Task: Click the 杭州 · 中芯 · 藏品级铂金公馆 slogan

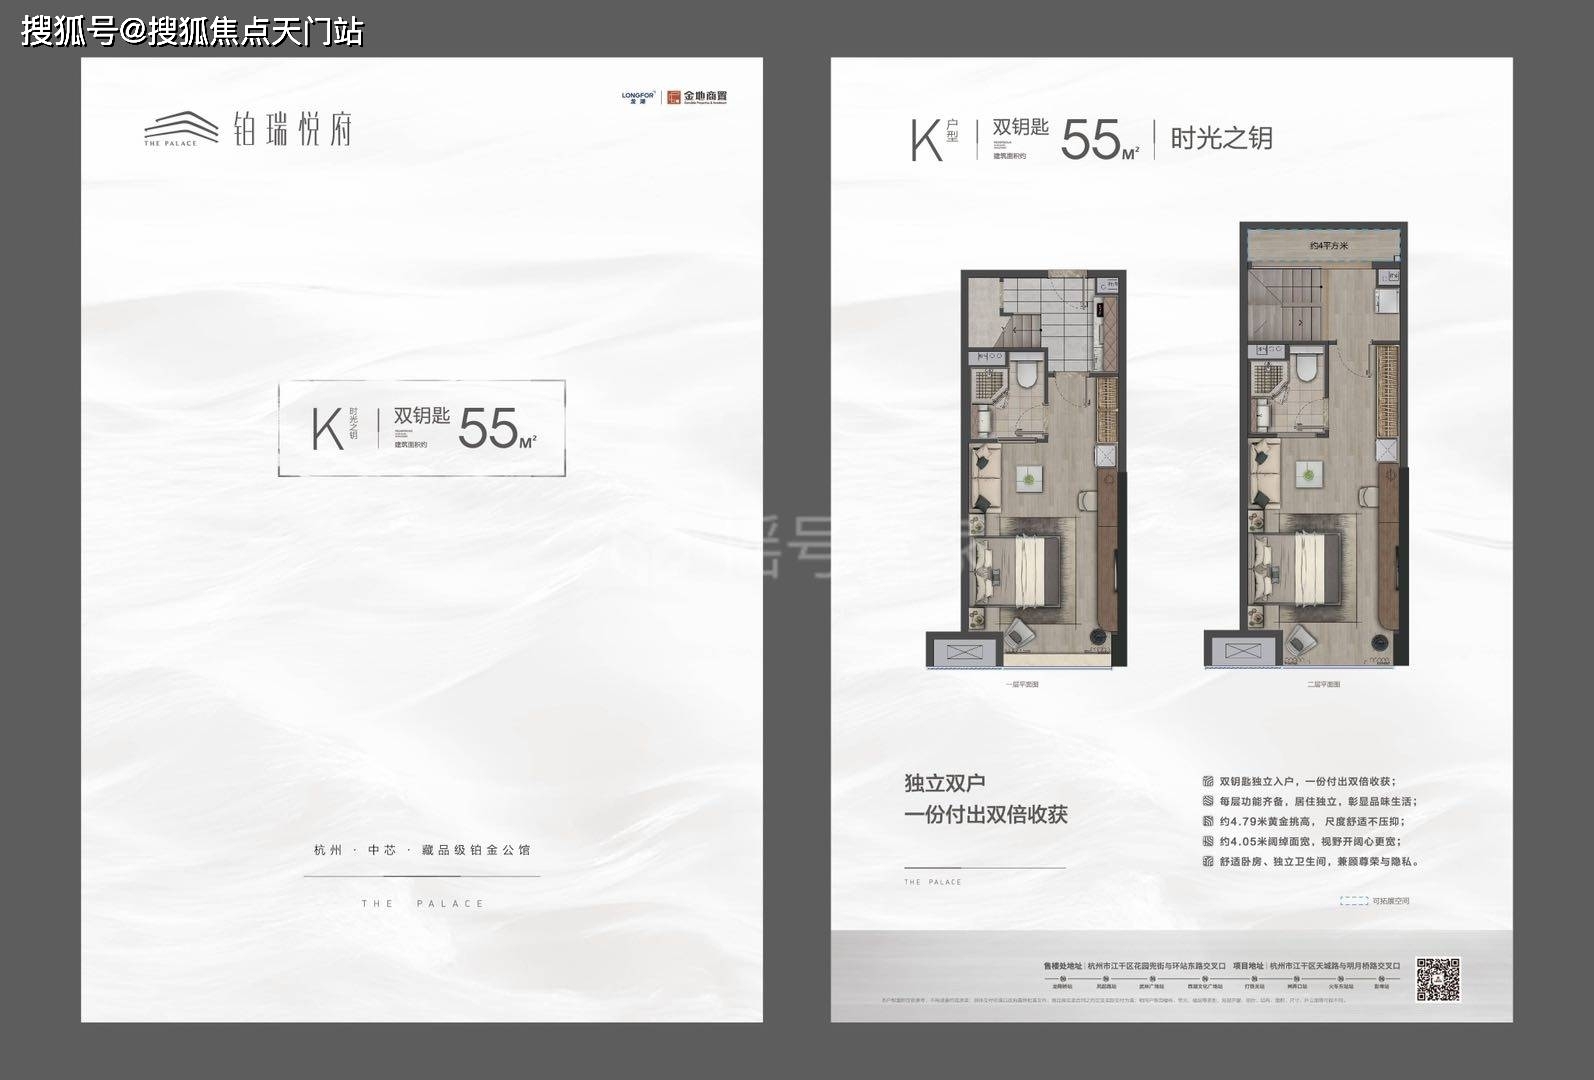Action: click(x=422, y=850)
